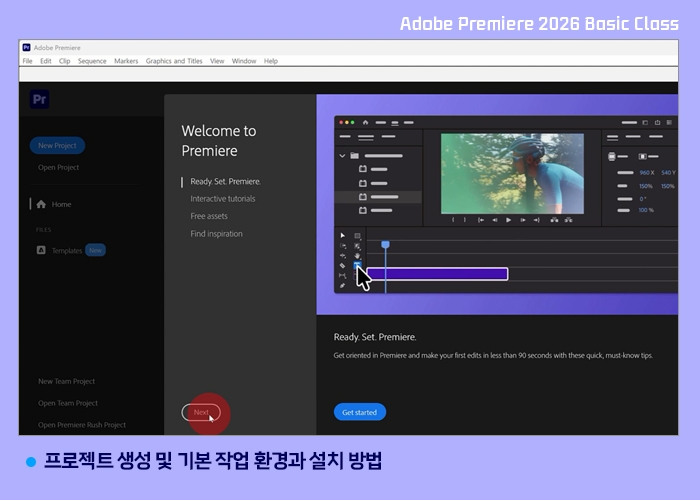700x500 pixels.
Task: Open the View menu
Action: coord(217,61)
